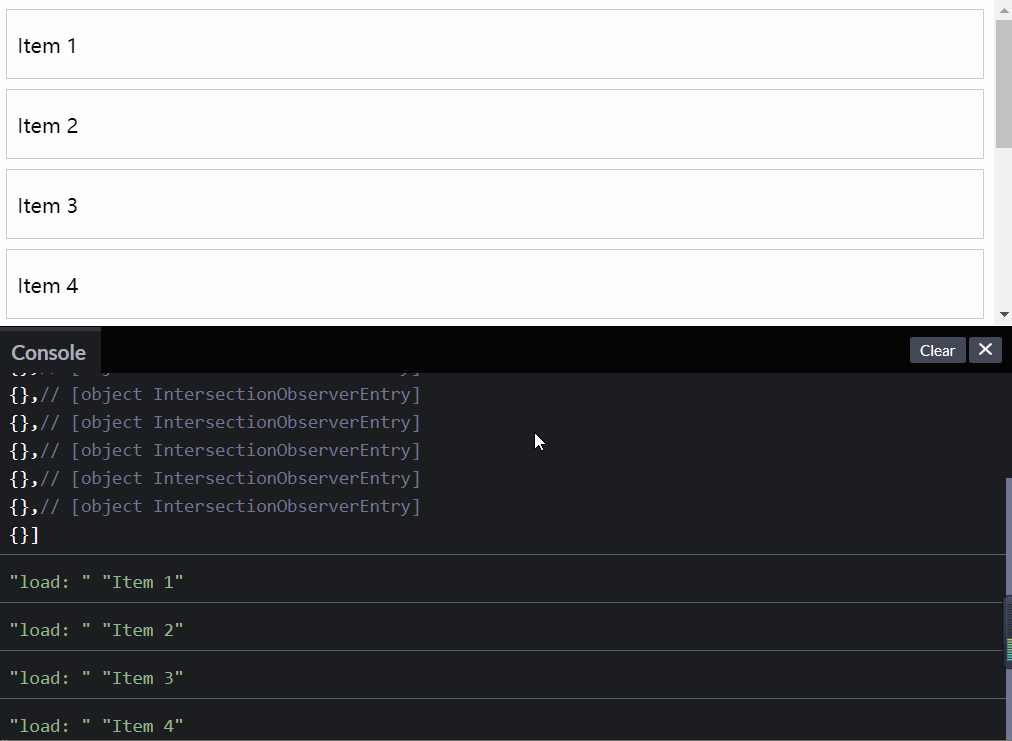The height and width of the screenshot is (741, 1012).
Task: Click the X icon to close the console
Action: (985, 350)
